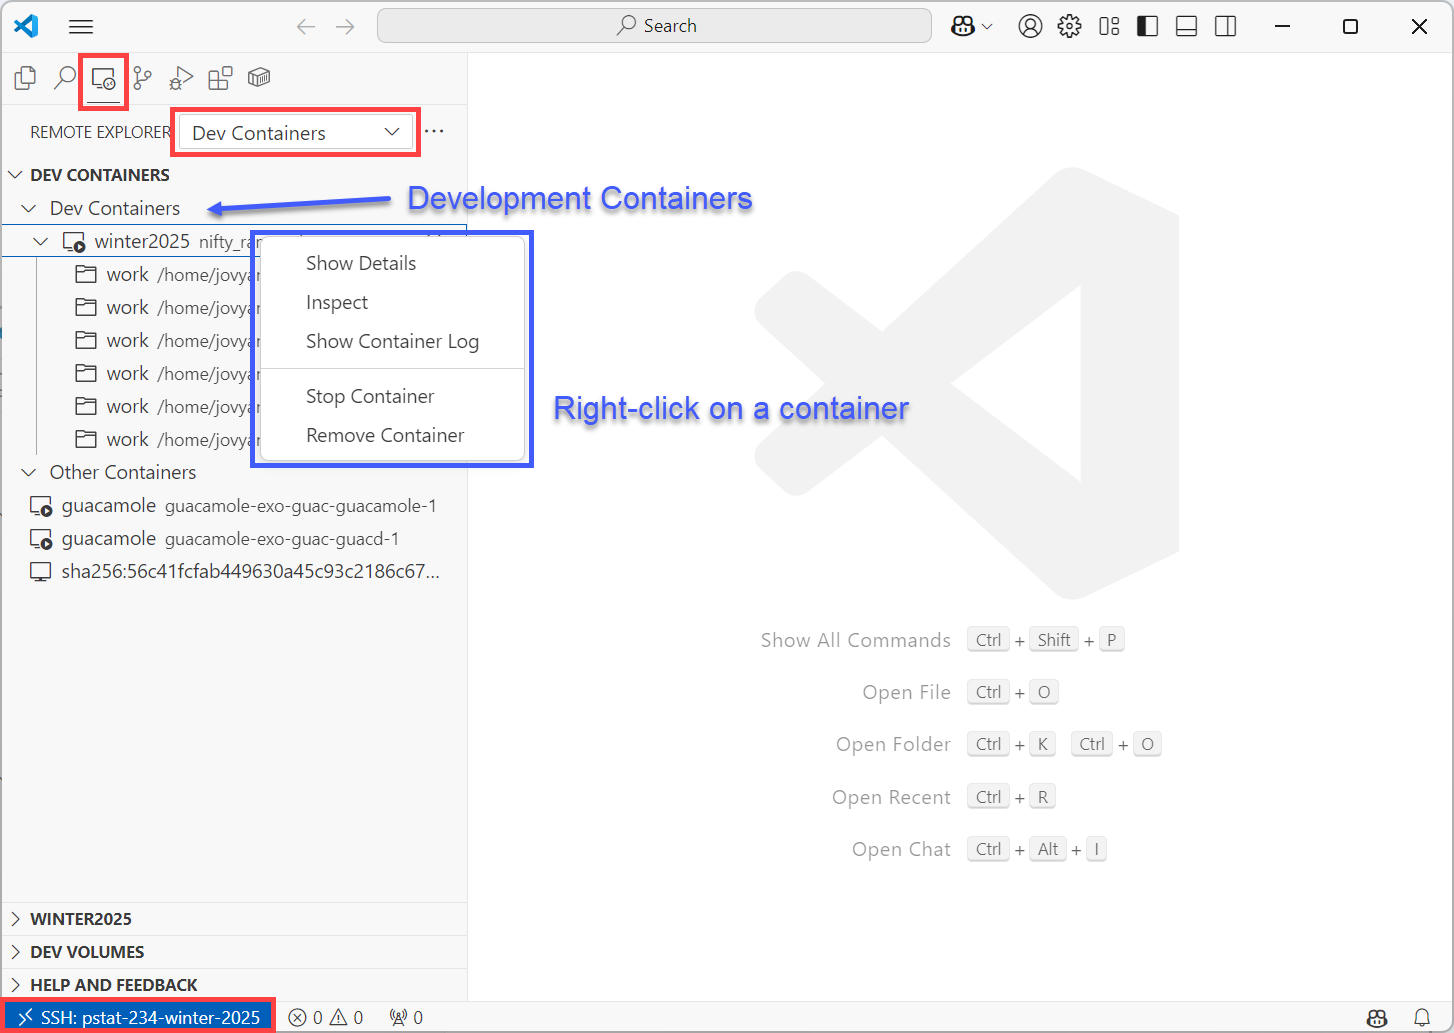The height and width of the screenshot is (1033, 1454).
Task: Collapse the winter2025 container tree item
Action: click(x=40, y=241)
